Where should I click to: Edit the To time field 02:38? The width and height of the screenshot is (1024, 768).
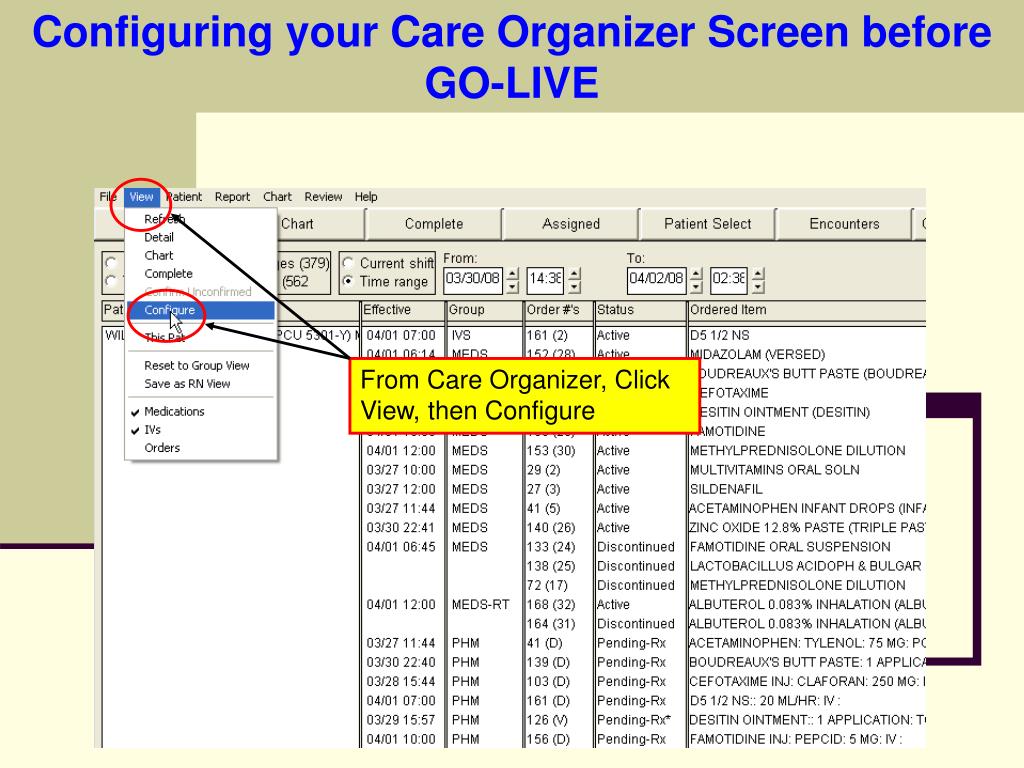[x=728, y=279]
